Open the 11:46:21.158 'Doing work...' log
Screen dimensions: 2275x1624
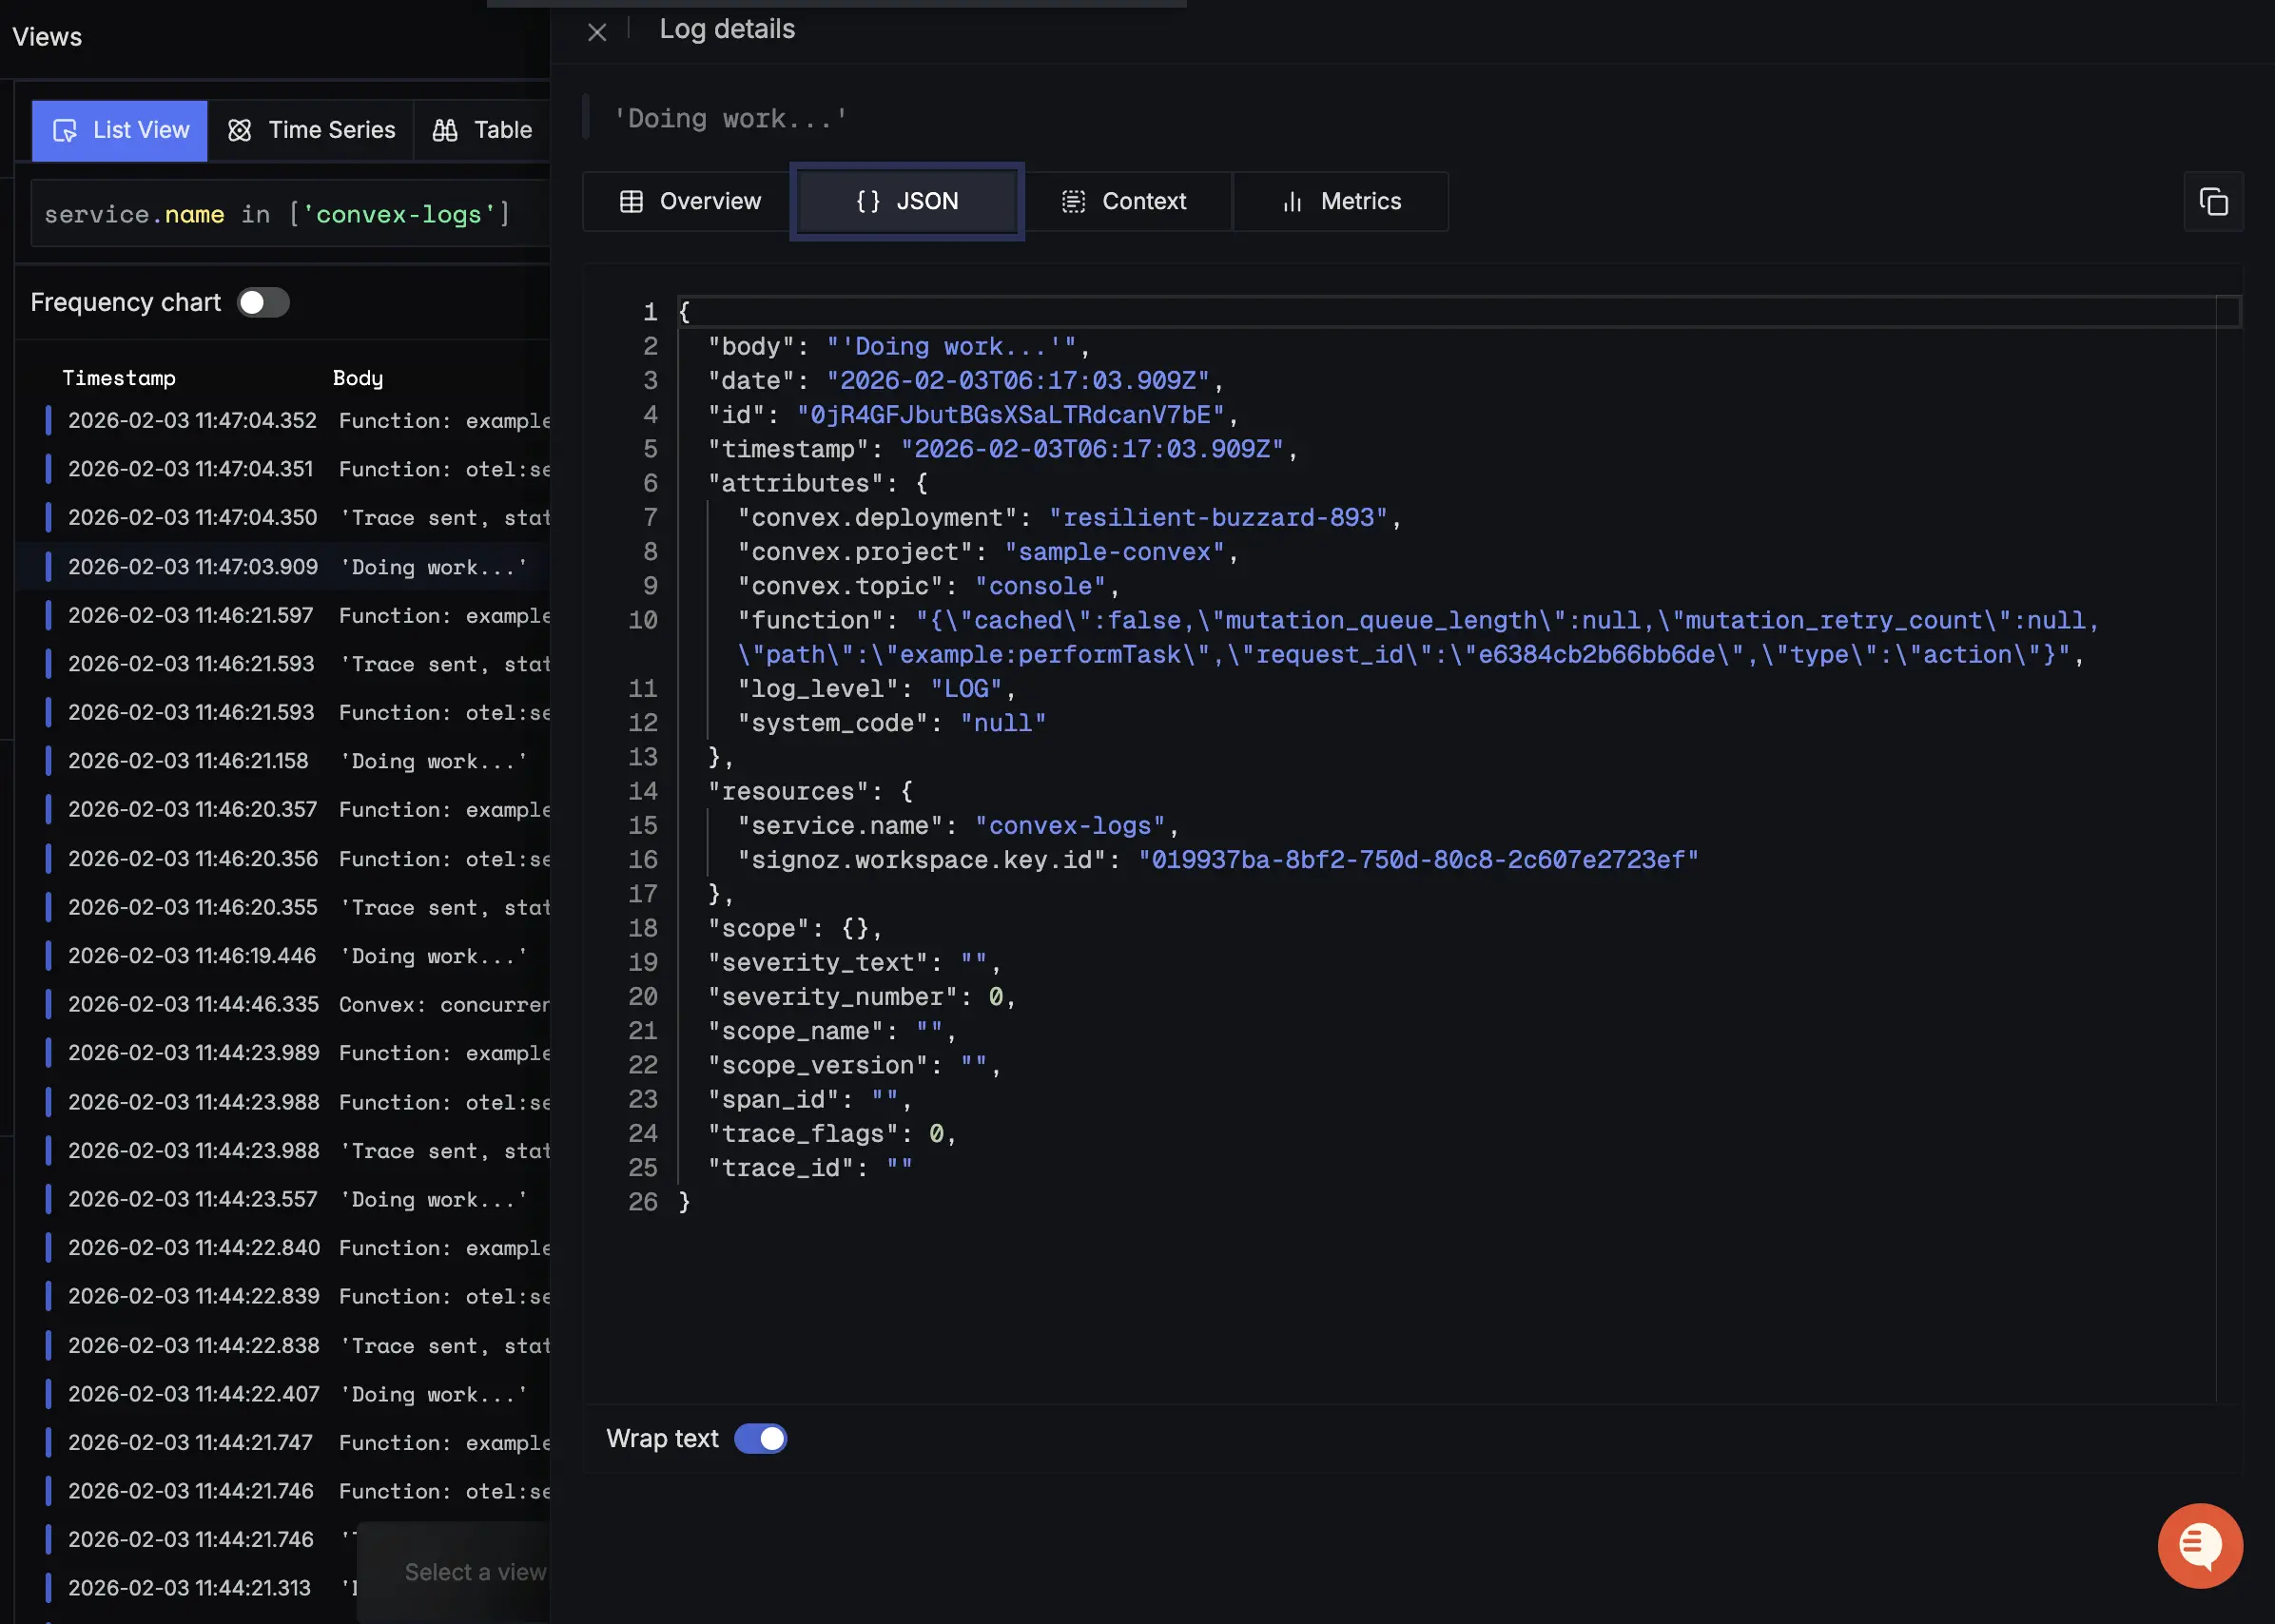pos(300,761)
